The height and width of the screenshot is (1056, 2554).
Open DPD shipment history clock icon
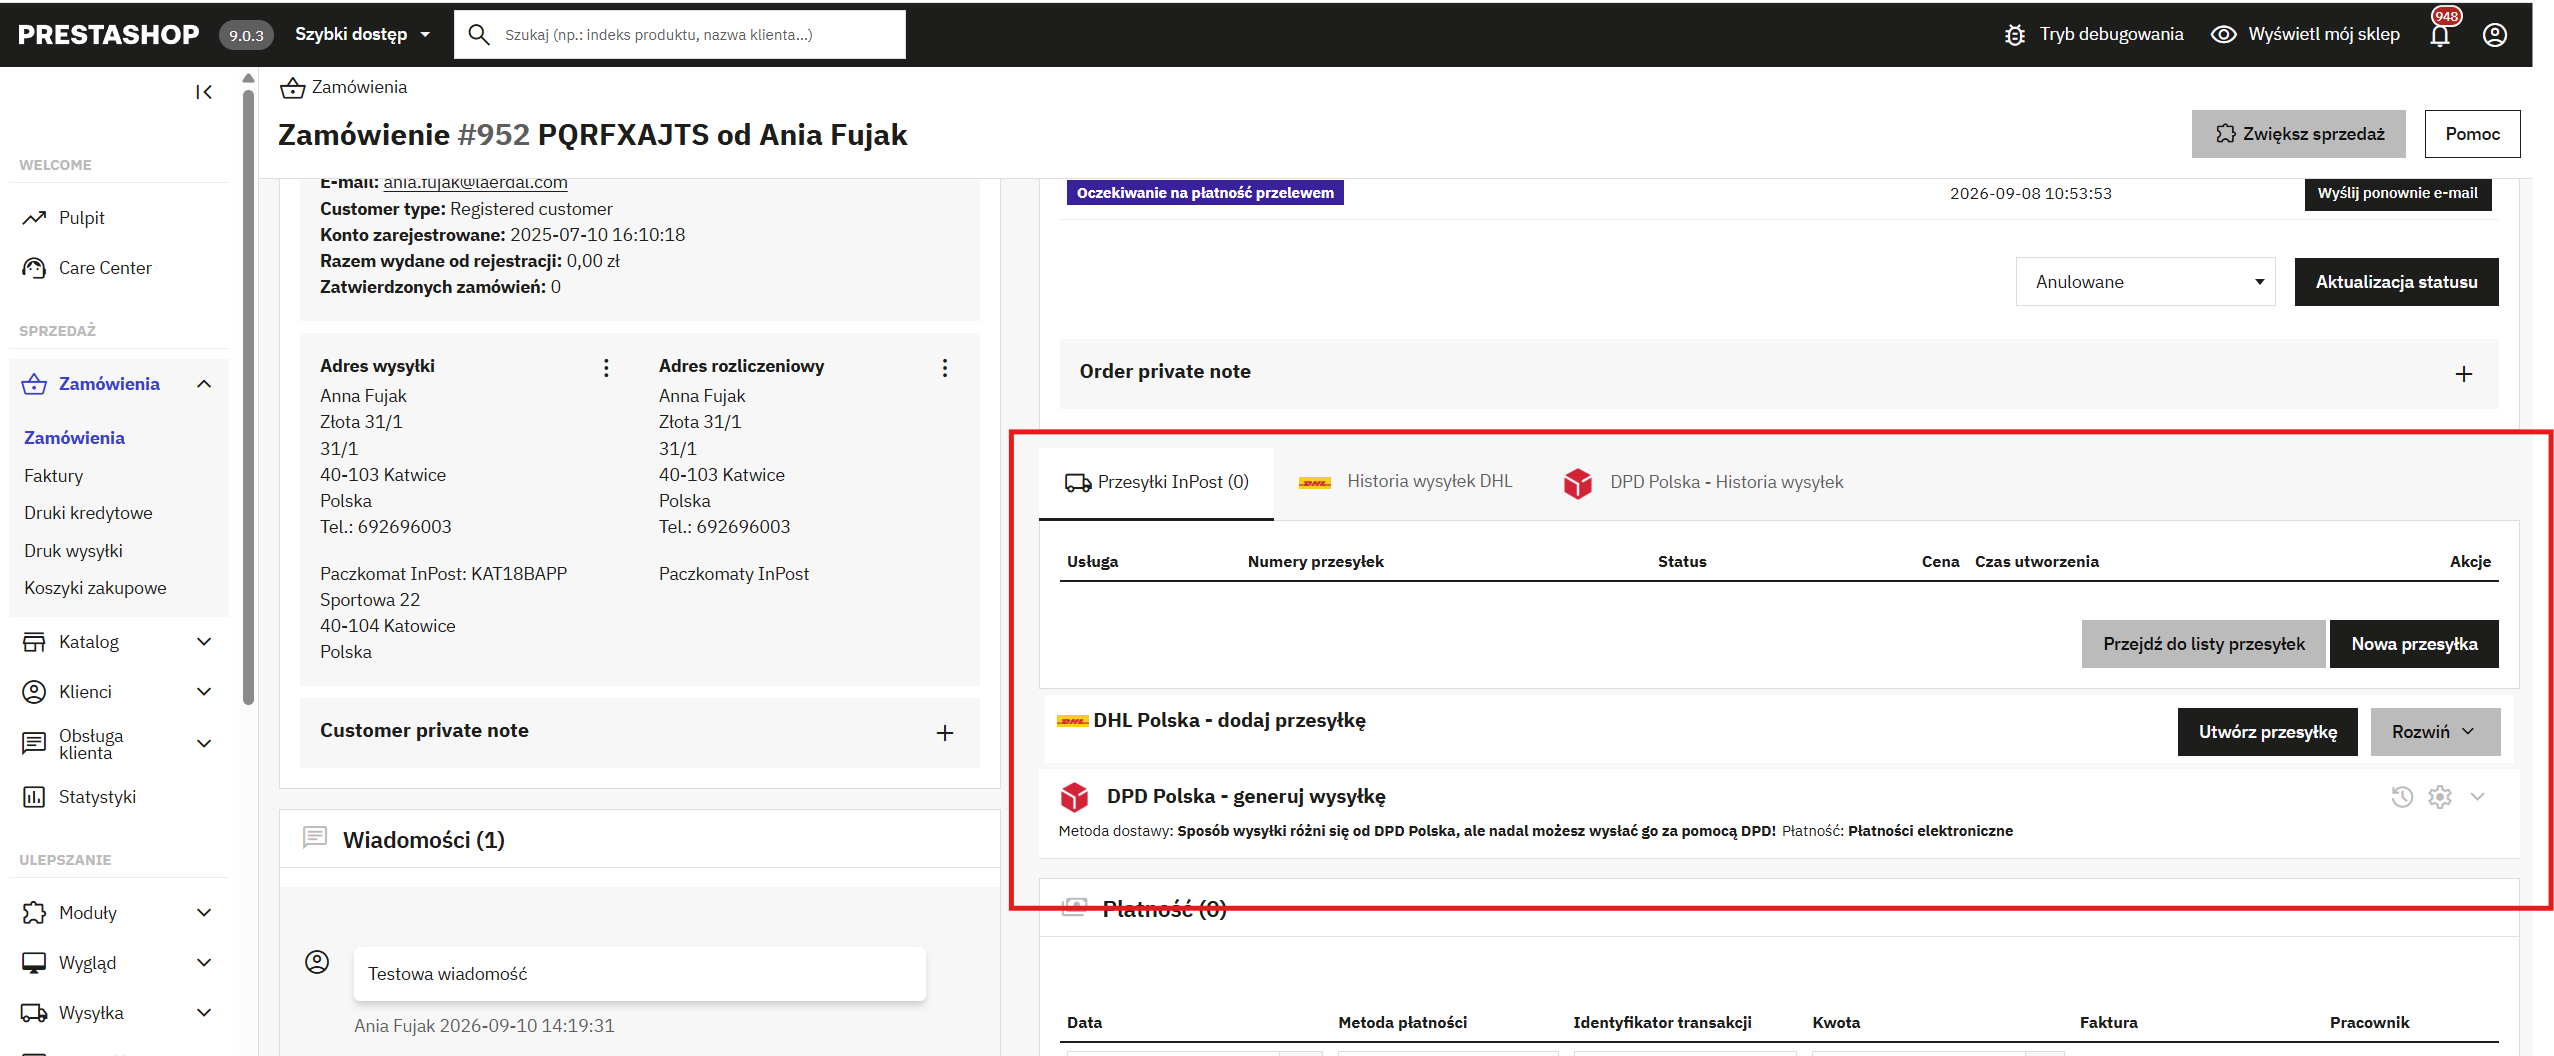[2402, 797]
